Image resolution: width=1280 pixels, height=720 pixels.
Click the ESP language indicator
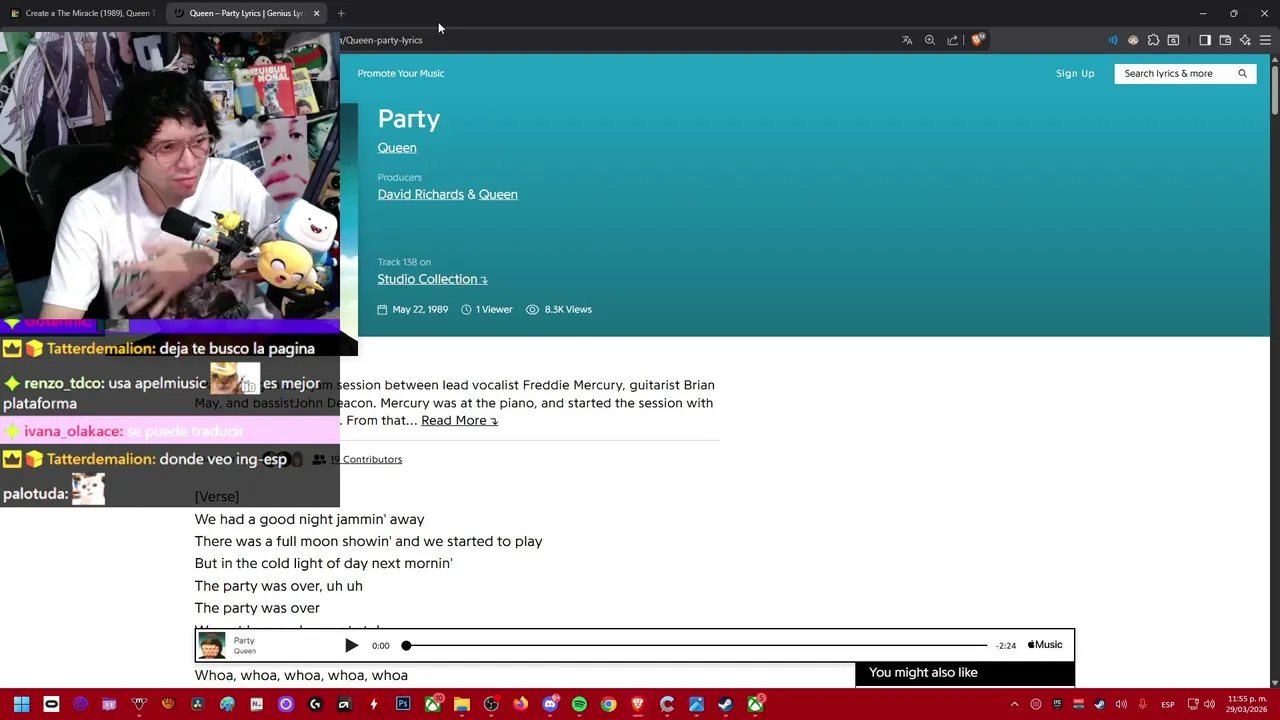[x=1167, y=704]
